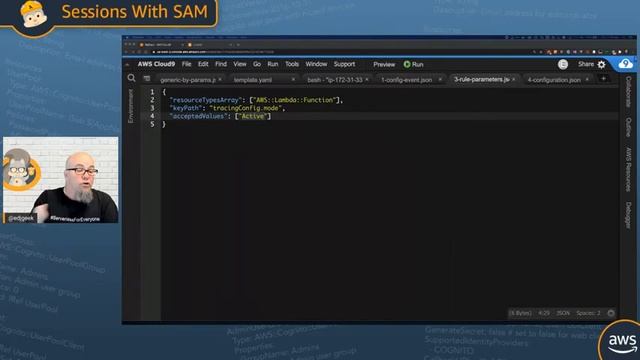640x360 pixels.
Task: Switch to generic-by-params tab
Action: click(x=188, y=80)
